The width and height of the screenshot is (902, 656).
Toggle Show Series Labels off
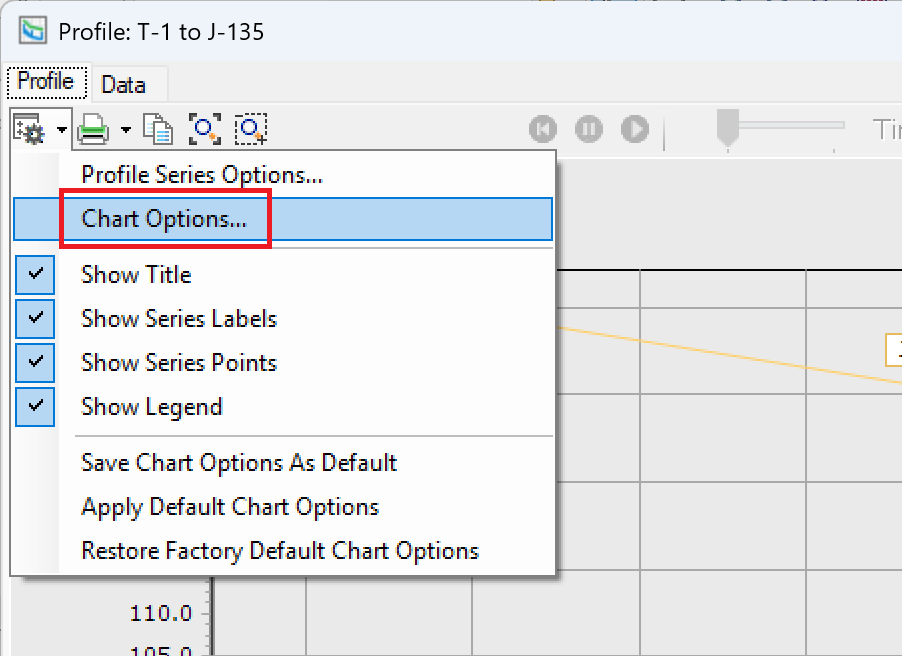click(x=178, y=319)
